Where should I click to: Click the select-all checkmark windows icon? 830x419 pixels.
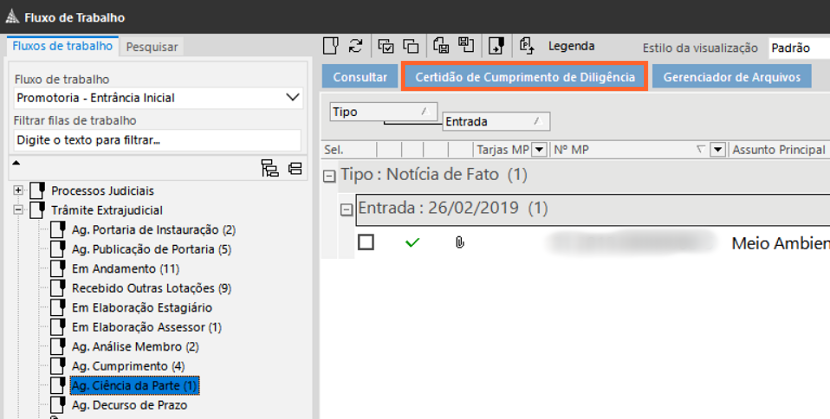(386, 46)
